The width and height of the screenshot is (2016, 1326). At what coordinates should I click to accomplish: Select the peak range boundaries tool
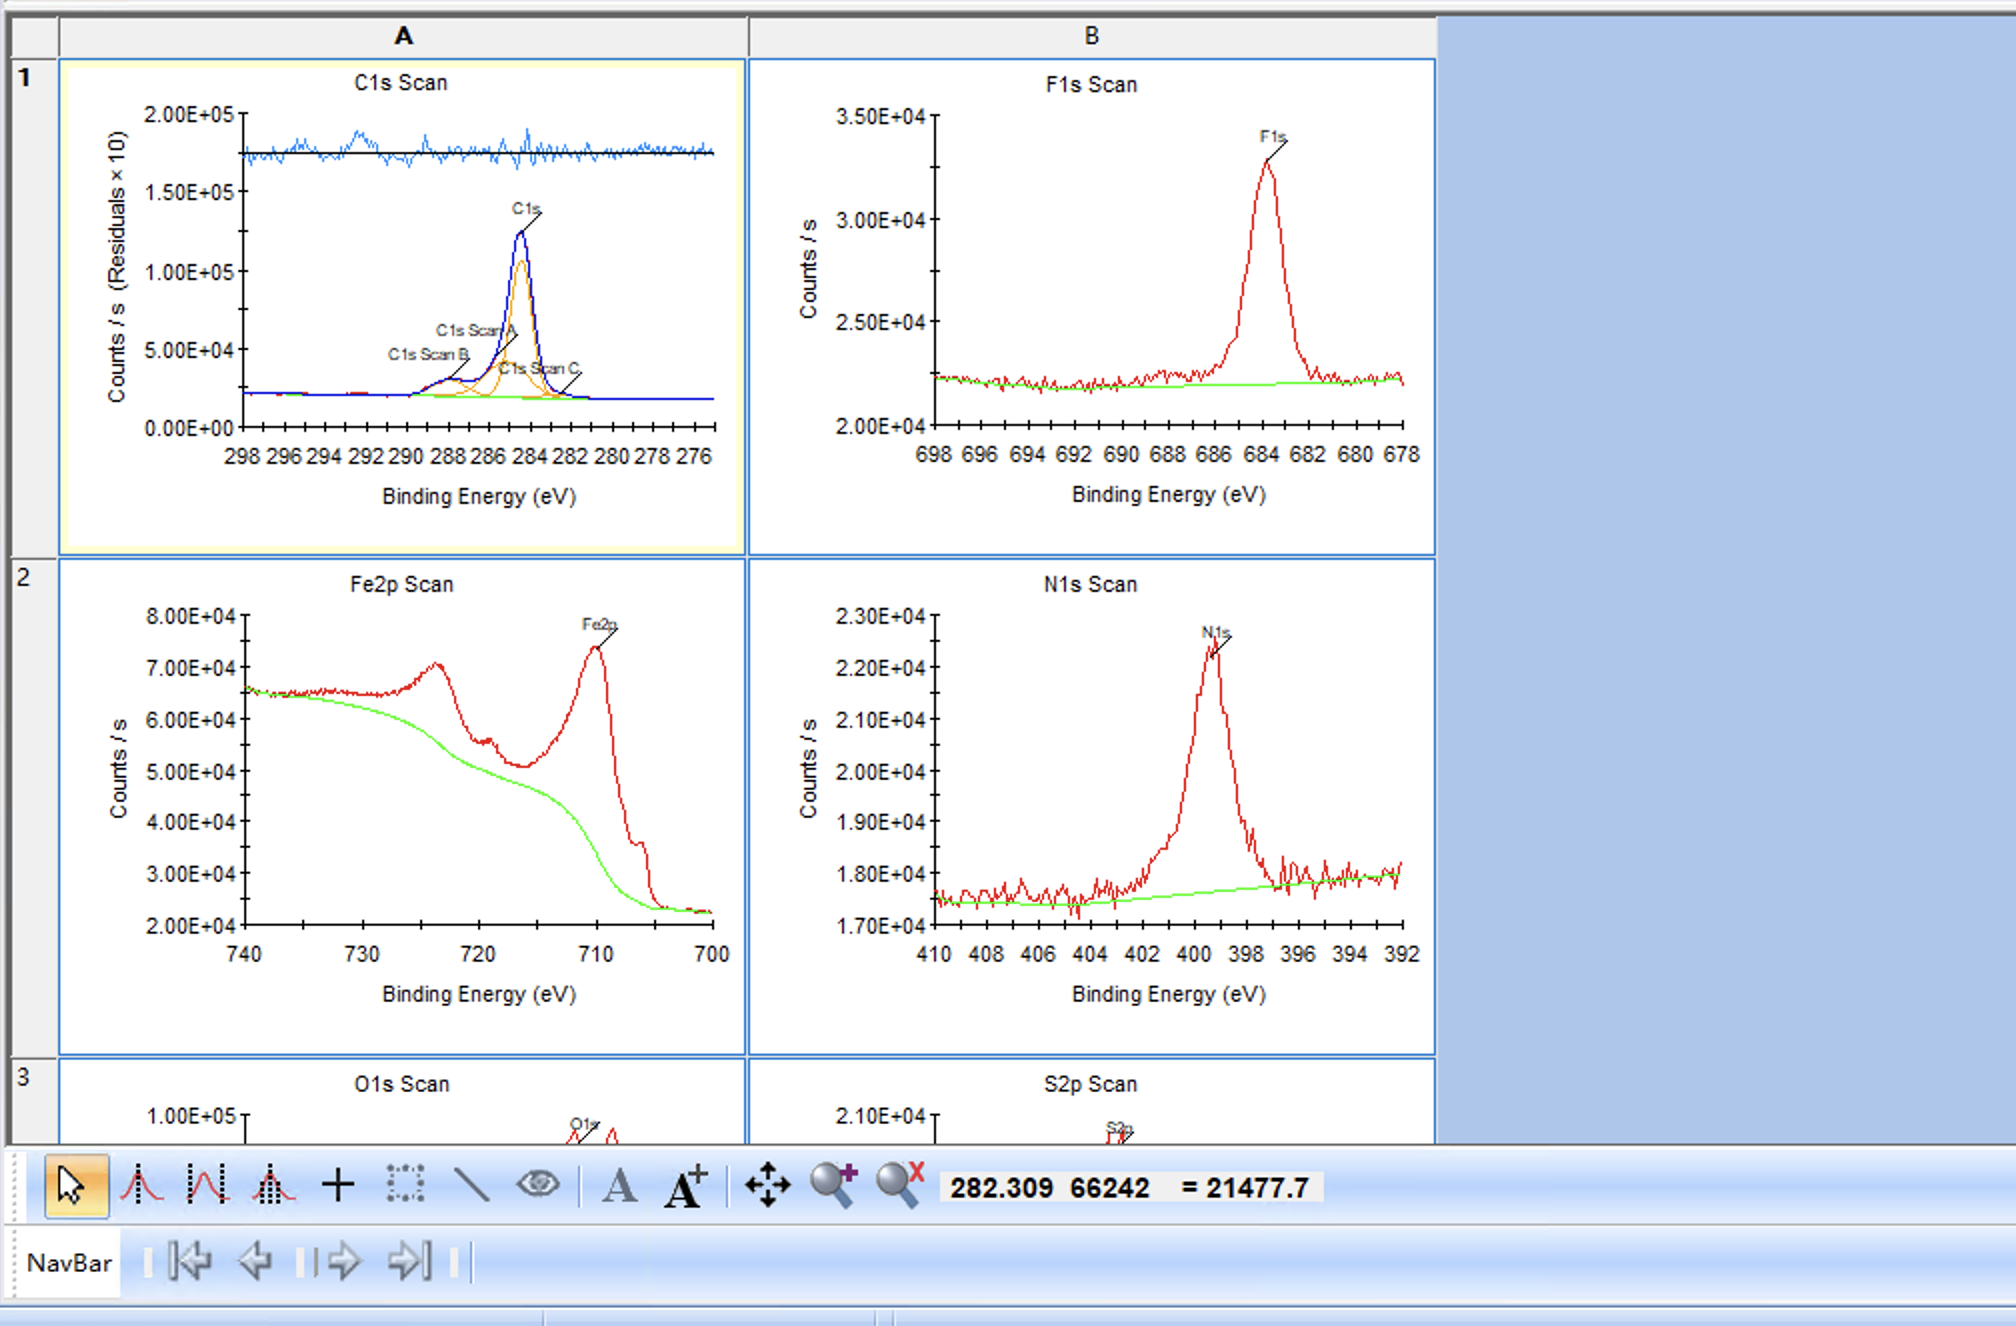pos(206,1186)
